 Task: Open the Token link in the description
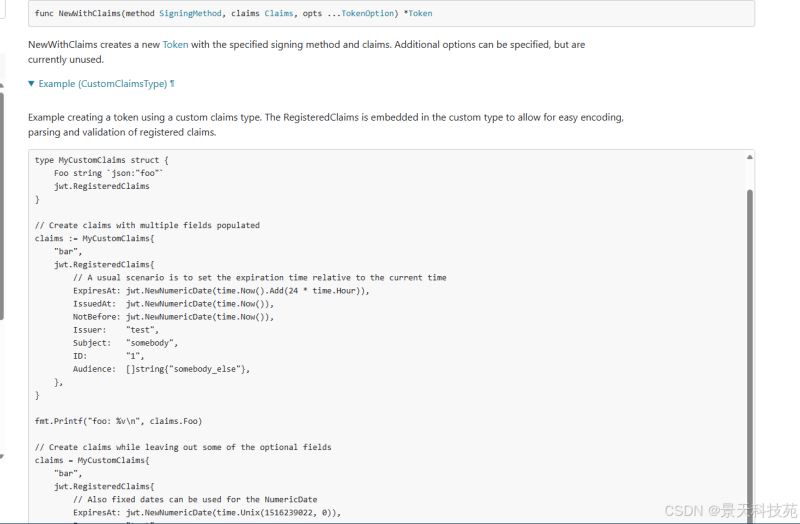coord(176,45)
